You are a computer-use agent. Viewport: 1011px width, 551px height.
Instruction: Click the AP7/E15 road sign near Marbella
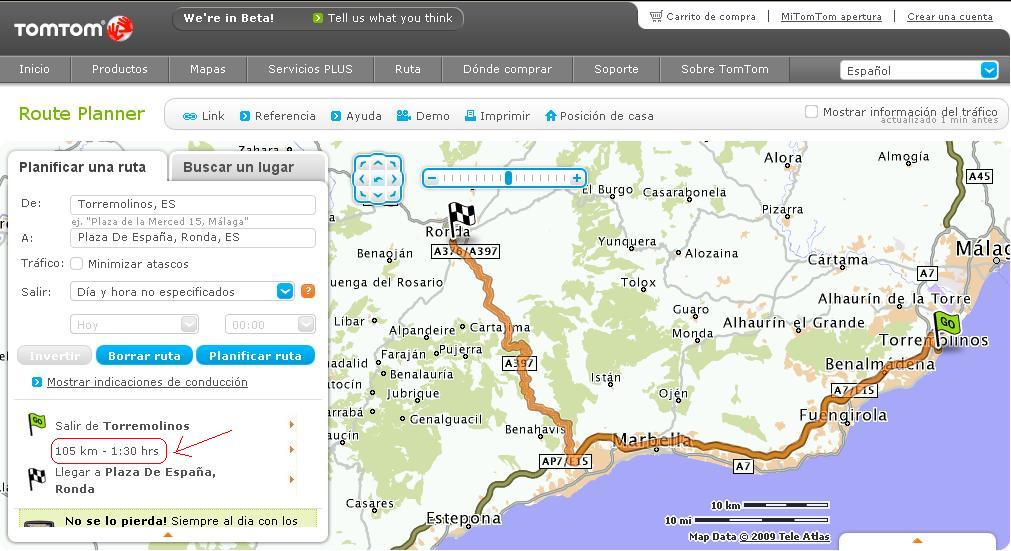click(x=565, y=461)
